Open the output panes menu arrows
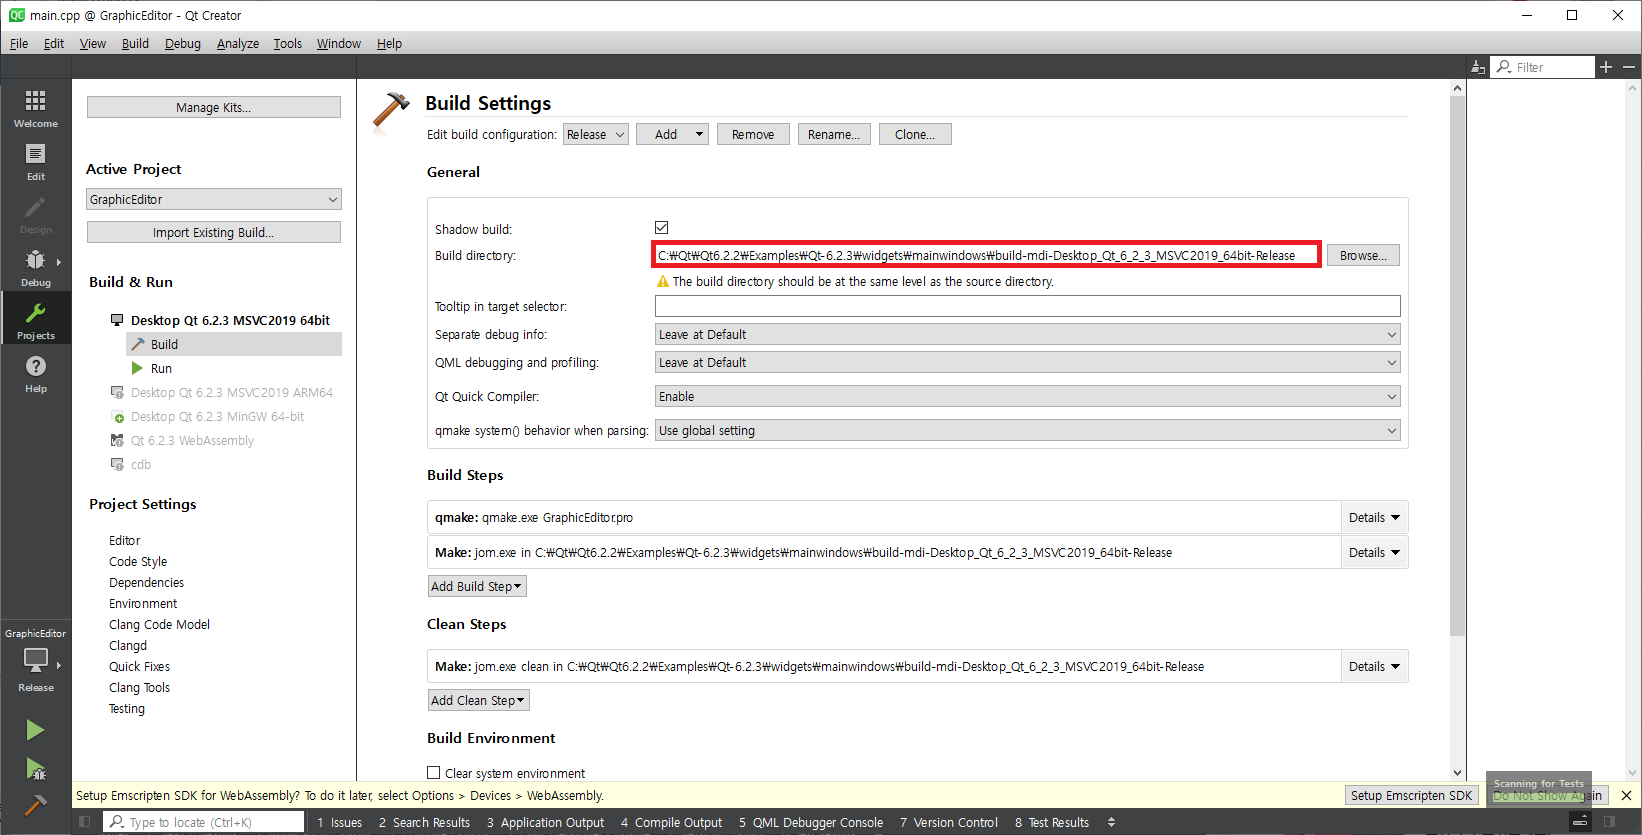 click(1111, 822)
